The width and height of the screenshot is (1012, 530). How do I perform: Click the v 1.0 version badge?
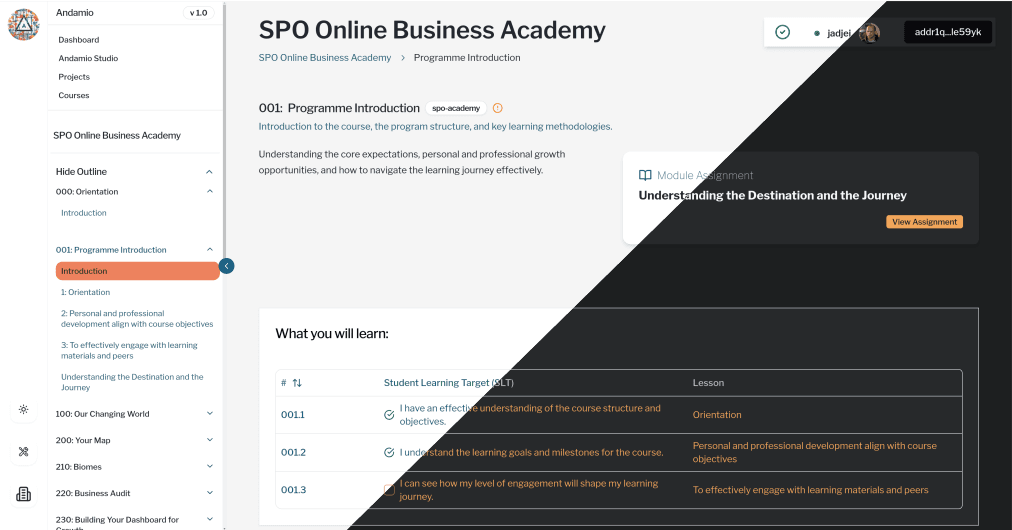[198, 13]
